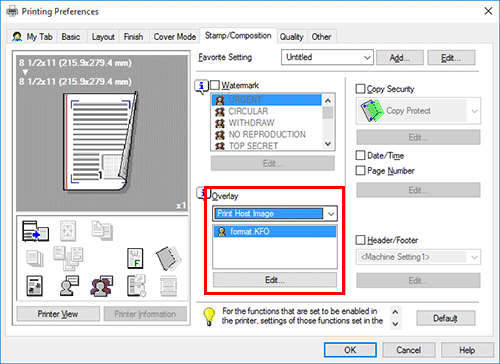500x364 pixels.
Task: Tick the Copy Security checkbox
Action: coord(360,89)
